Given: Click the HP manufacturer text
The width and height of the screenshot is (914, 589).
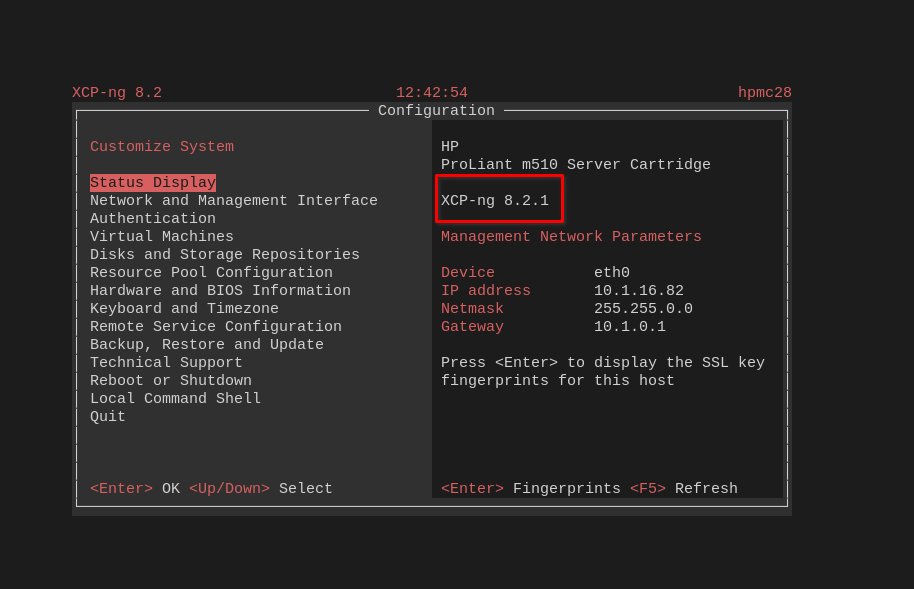Looking at the screenshot, I should 449,146.
